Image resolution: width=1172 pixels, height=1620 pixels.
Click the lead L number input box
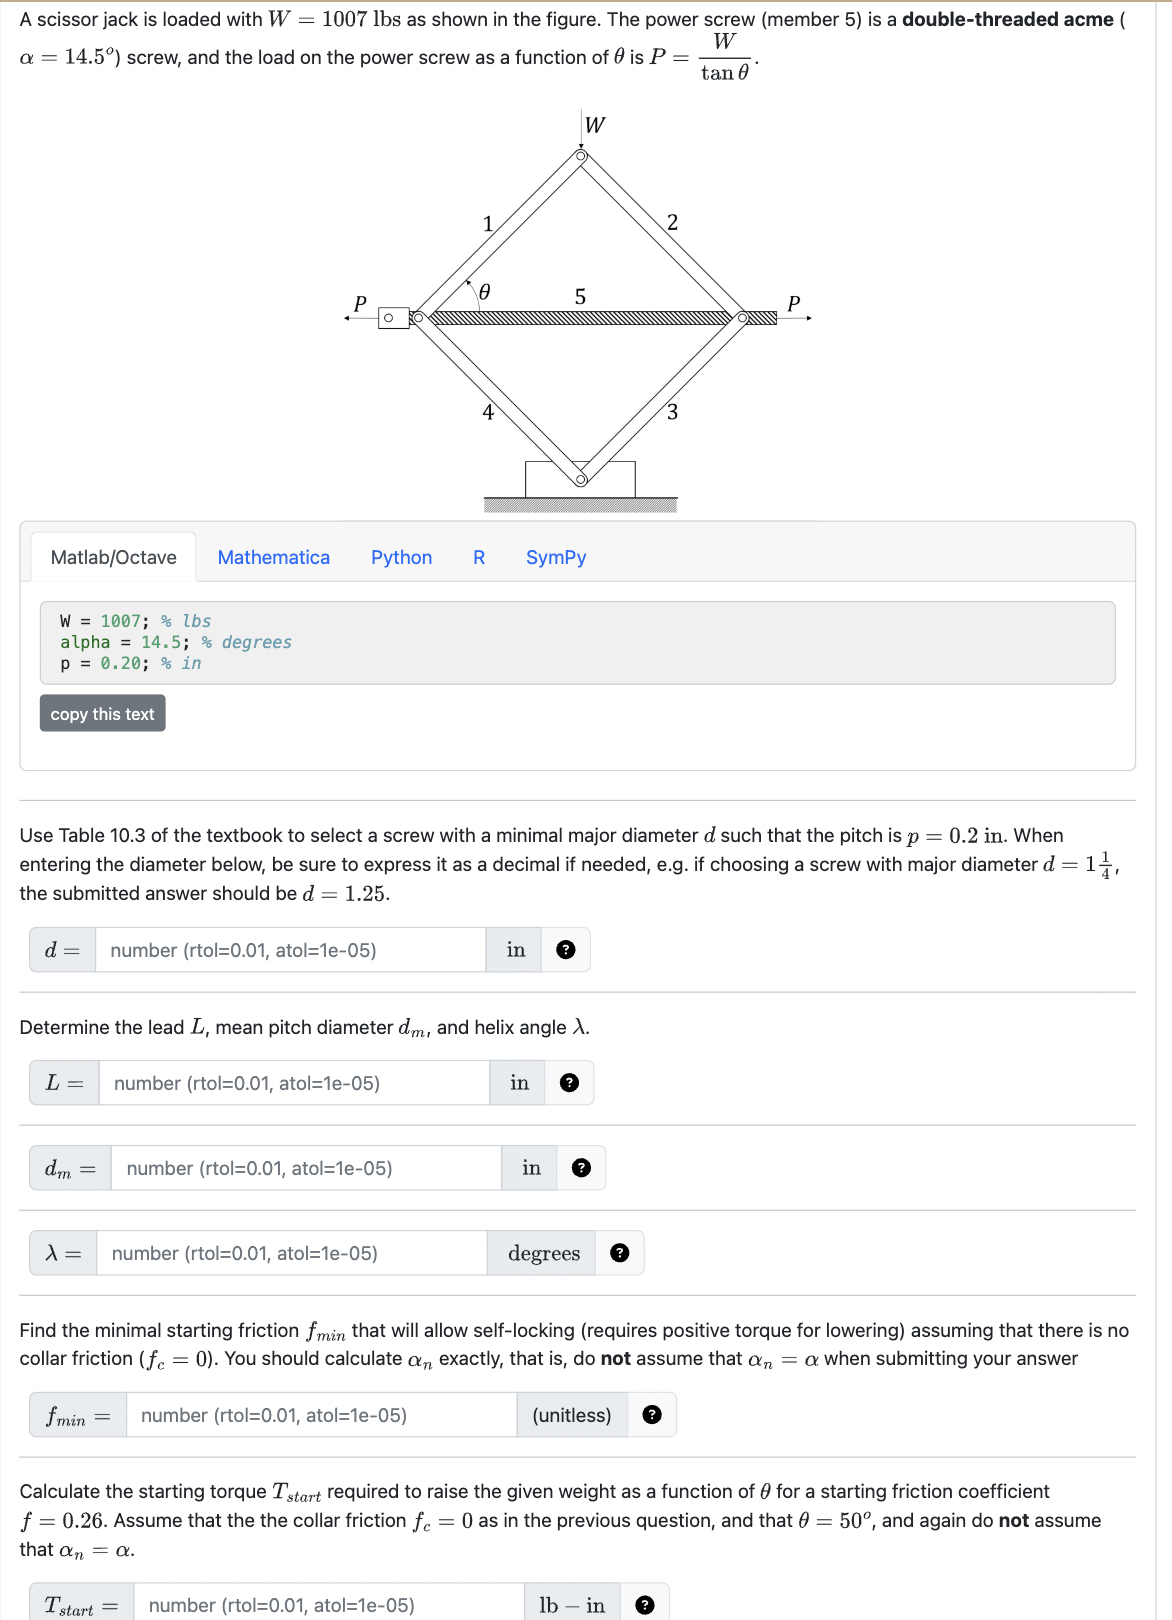click(x=295, y=1082)
